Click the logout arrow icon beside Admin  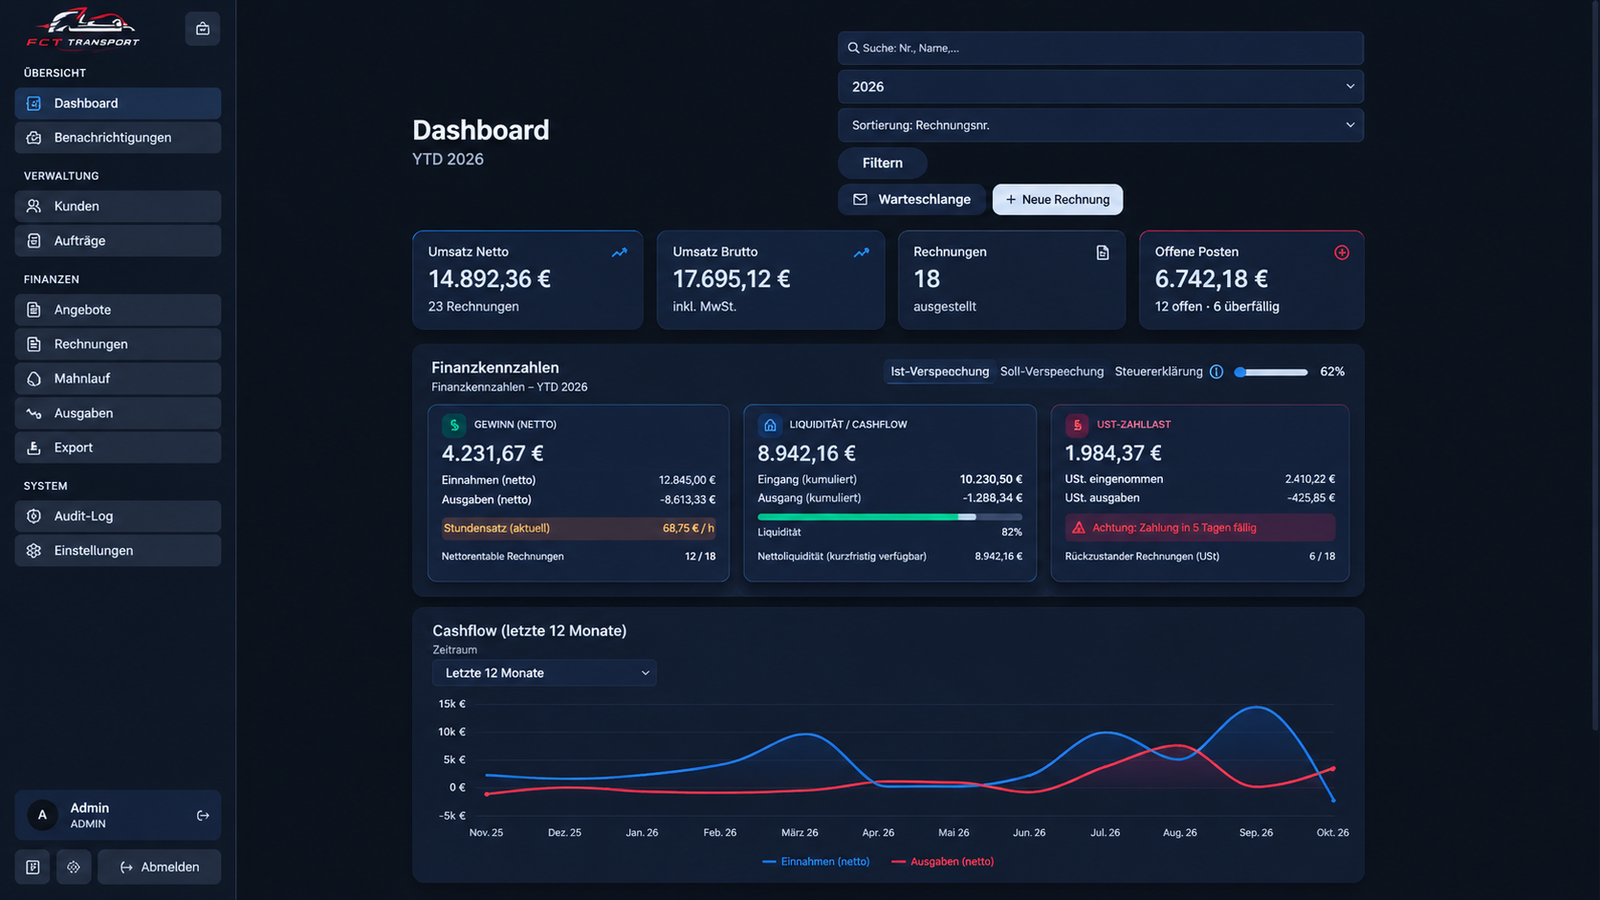point(203,816)
